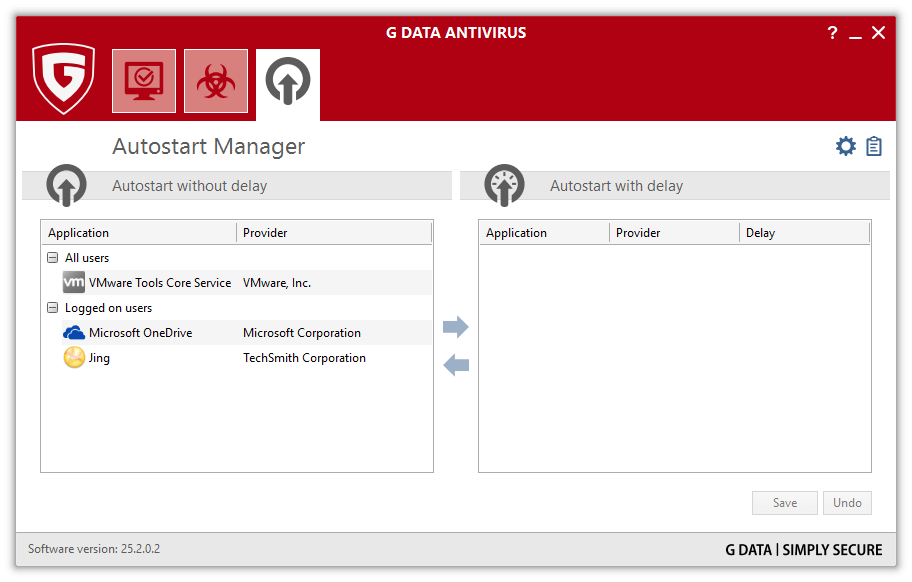Click the 'Autostart with delay' heading
This screenshot has height=582, width=912.
pyautogui.click(x=617, y=186)
